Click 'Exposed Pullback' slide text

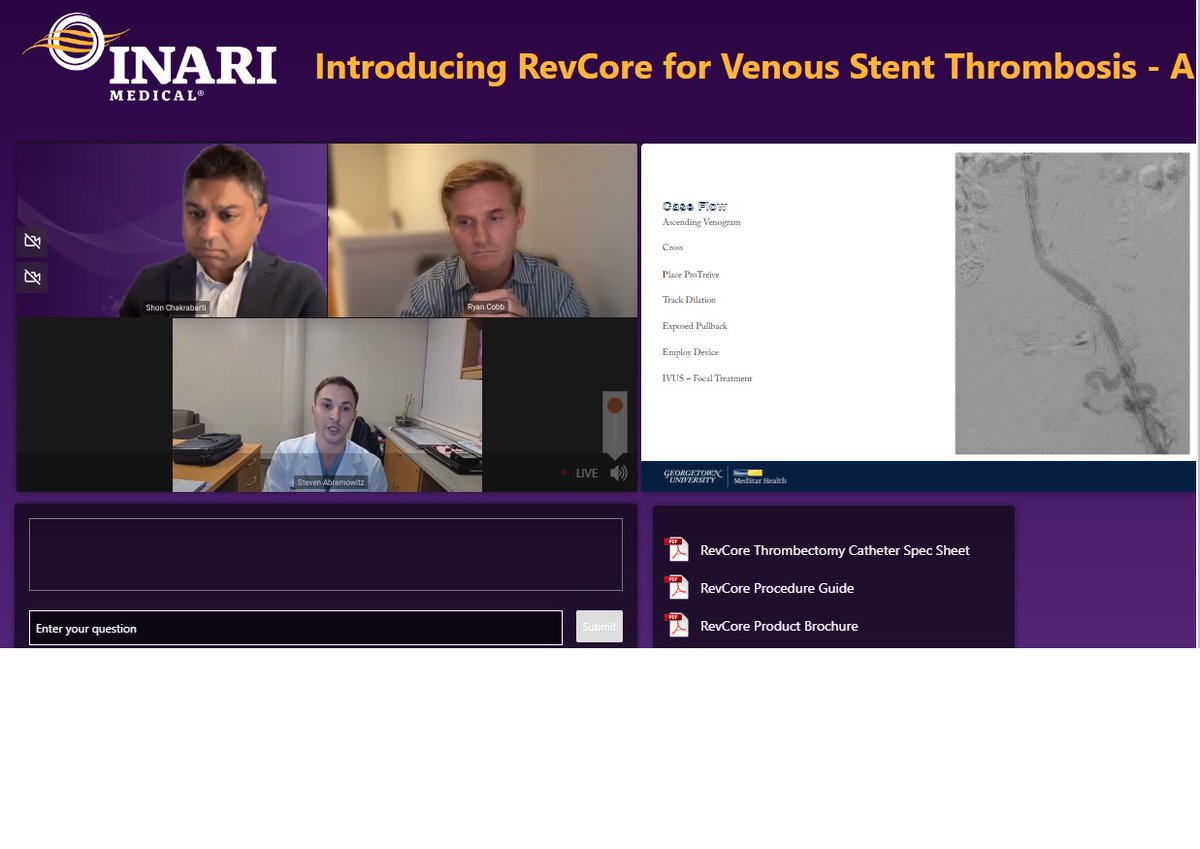(x=694, y=326)
